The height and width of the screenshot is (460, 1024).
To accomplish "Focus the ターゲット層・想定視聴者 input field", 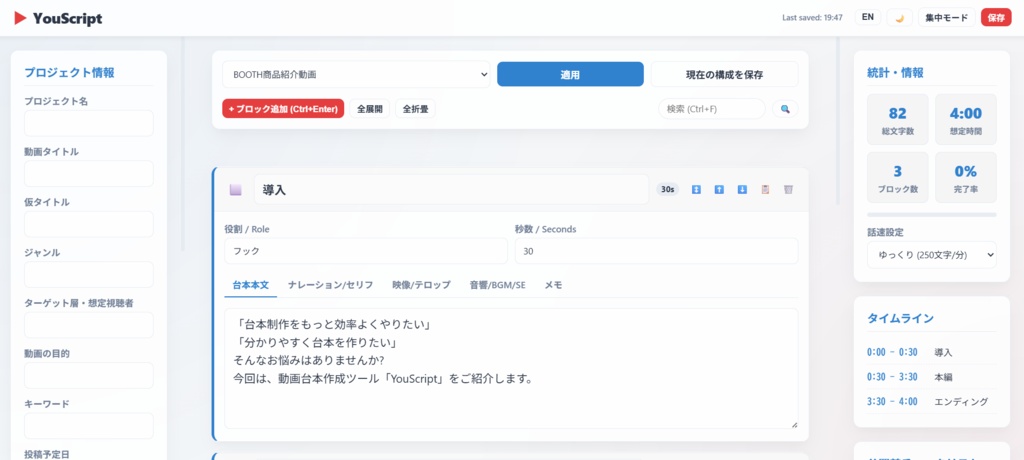I will tap(89, 325).
